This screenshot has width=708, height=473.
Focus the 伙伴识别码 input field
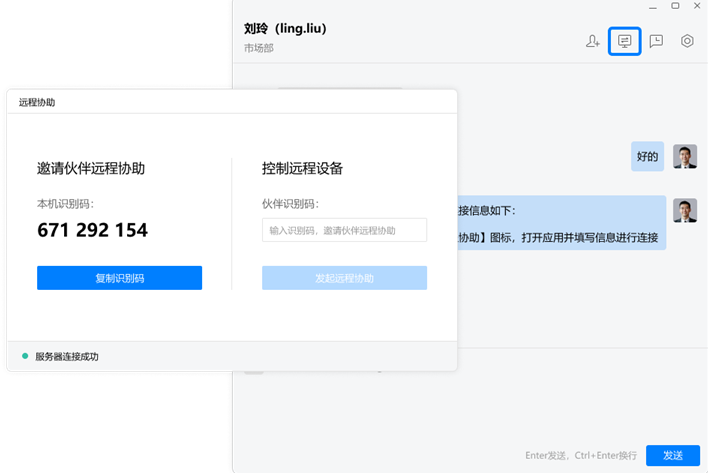point(345,230)
